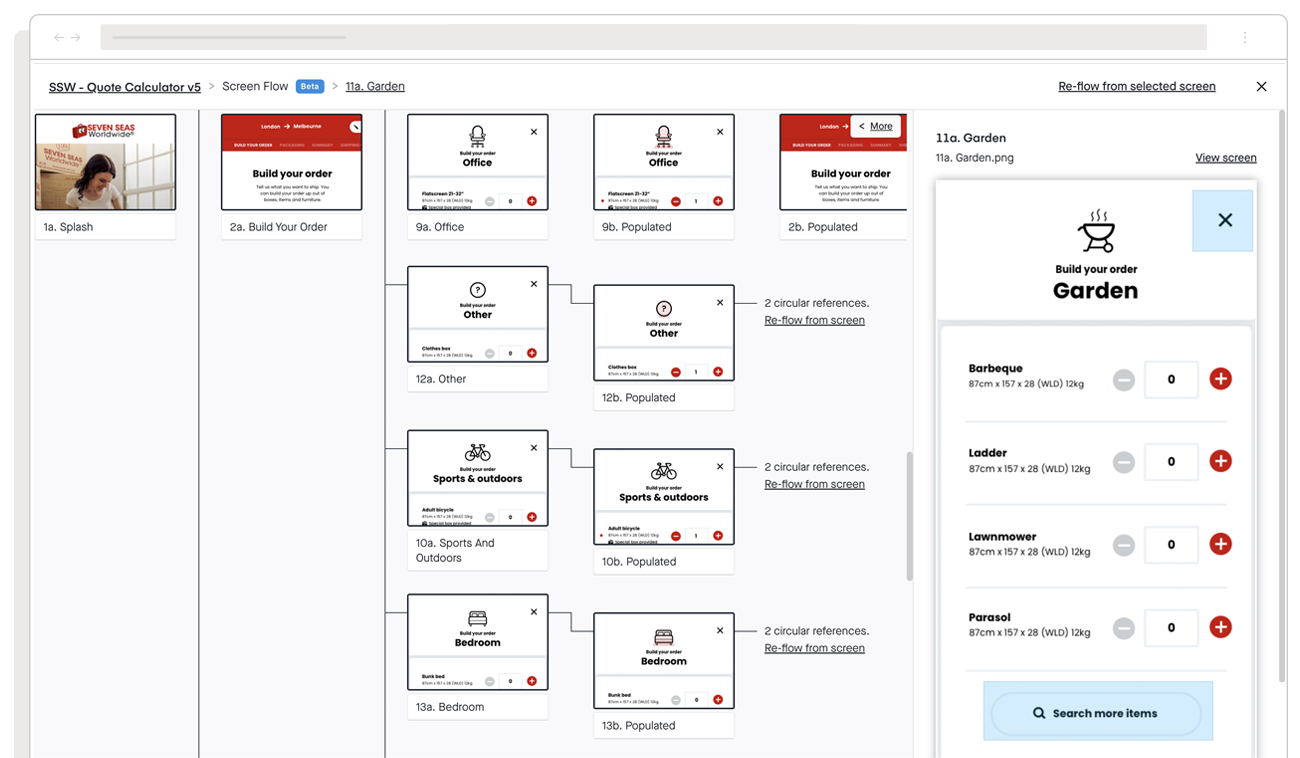Viewport: 1300px width, 758px height.
Task: Click Re-flow from screen beside 12b. Populated
Action: click(814, 320)
